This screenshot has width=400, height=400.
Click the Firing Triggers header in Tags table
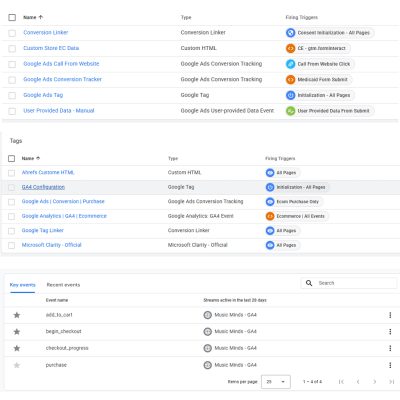click(x=280, y=159)
